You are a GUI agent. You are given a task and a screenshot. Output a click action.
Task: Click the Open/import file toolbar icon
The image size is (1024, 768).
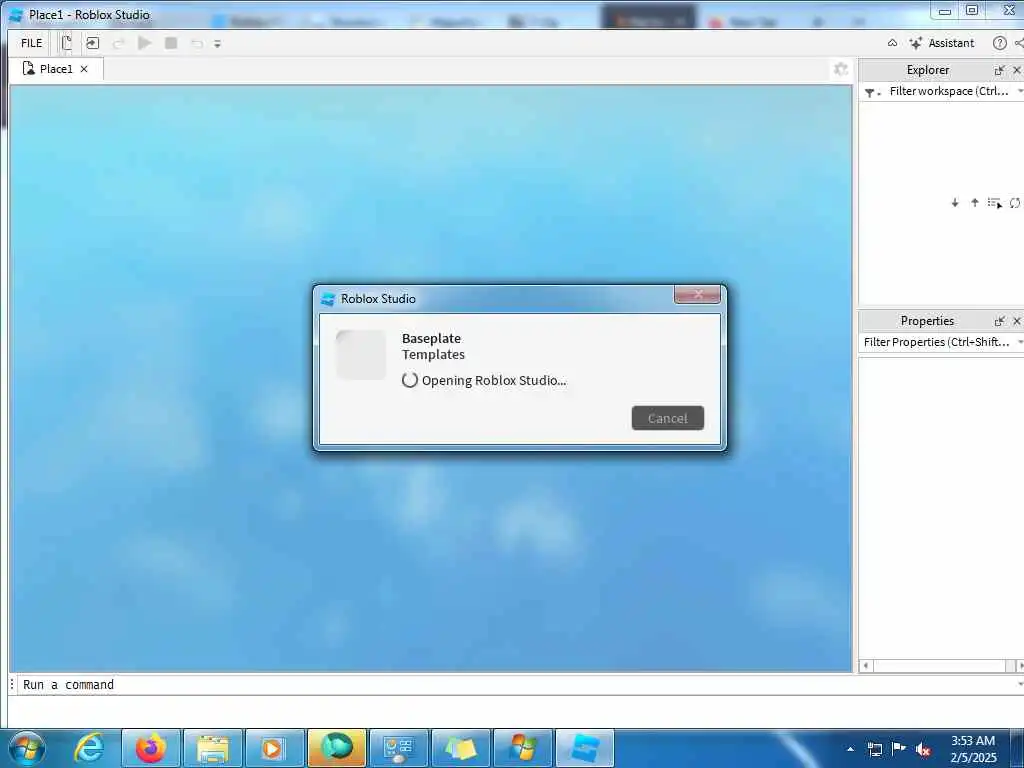[93, 43]
